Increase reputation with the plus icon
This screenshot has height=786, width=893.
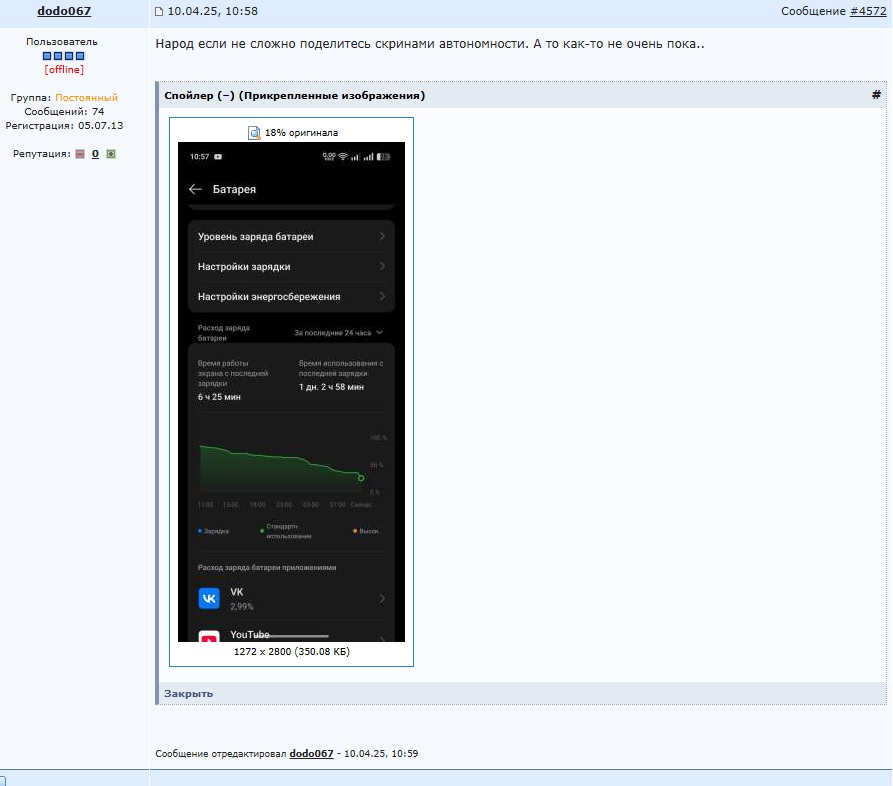point(111,154)
